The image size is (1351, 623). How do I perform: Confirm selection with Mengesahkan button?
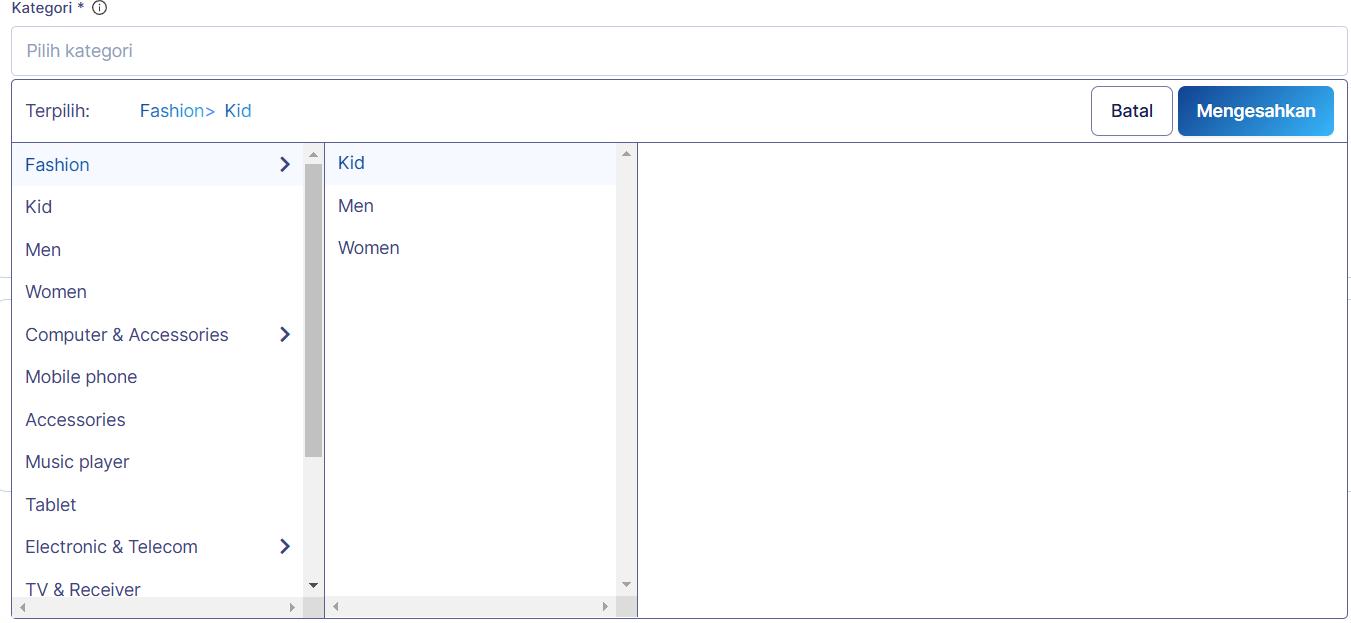1255,111
